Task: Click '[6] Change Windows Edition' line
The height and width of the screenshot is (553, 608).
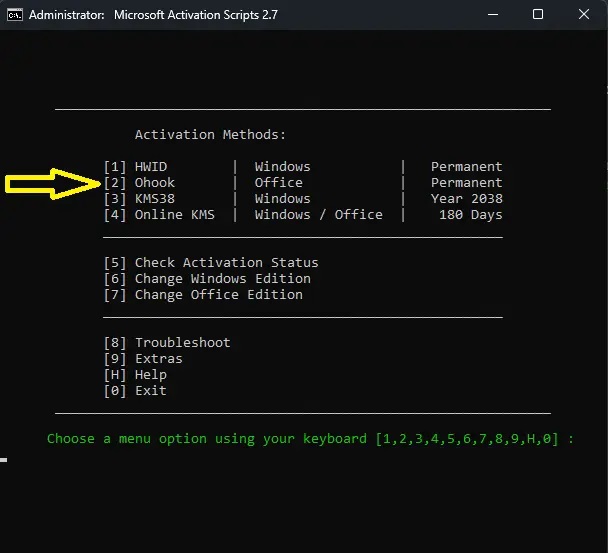Action: click(207, 278)
